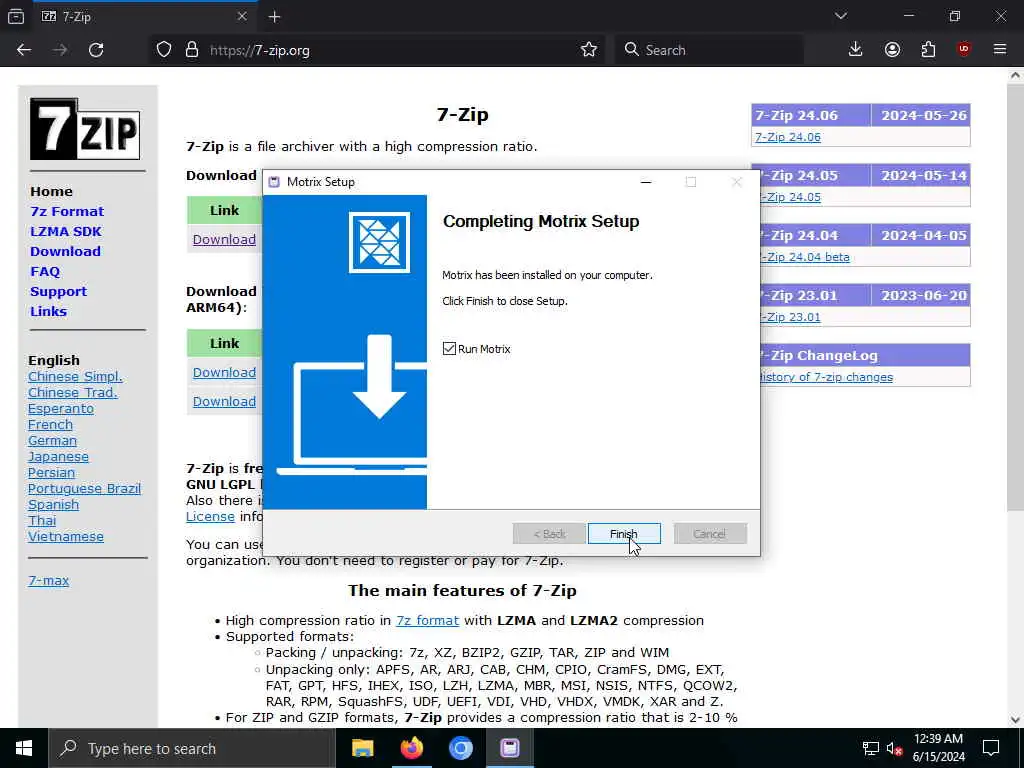Open the Firefox account icon

(x=892, y=50)
